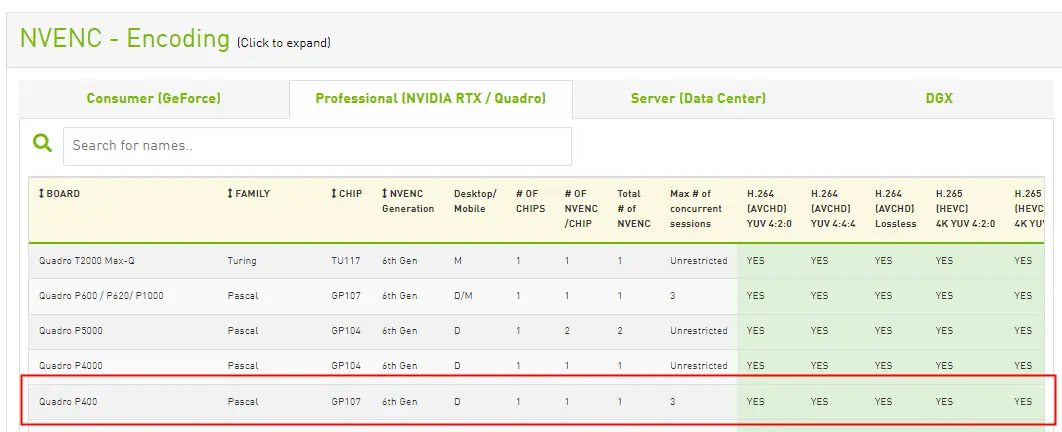
Task: Click 6th Gen in Quadro P5000 row
Action: 400,331
